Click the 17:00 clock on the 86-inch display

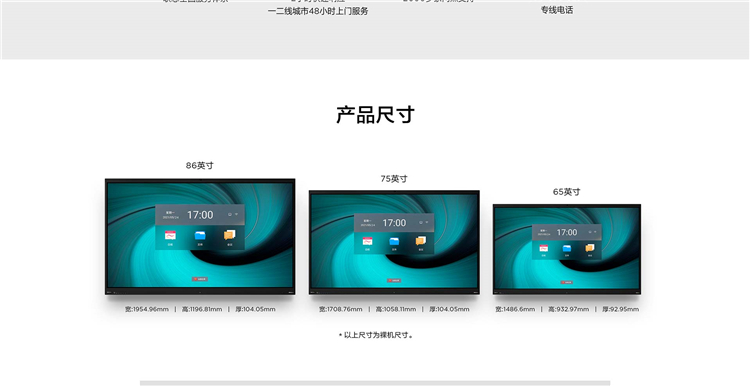(200, 215)
